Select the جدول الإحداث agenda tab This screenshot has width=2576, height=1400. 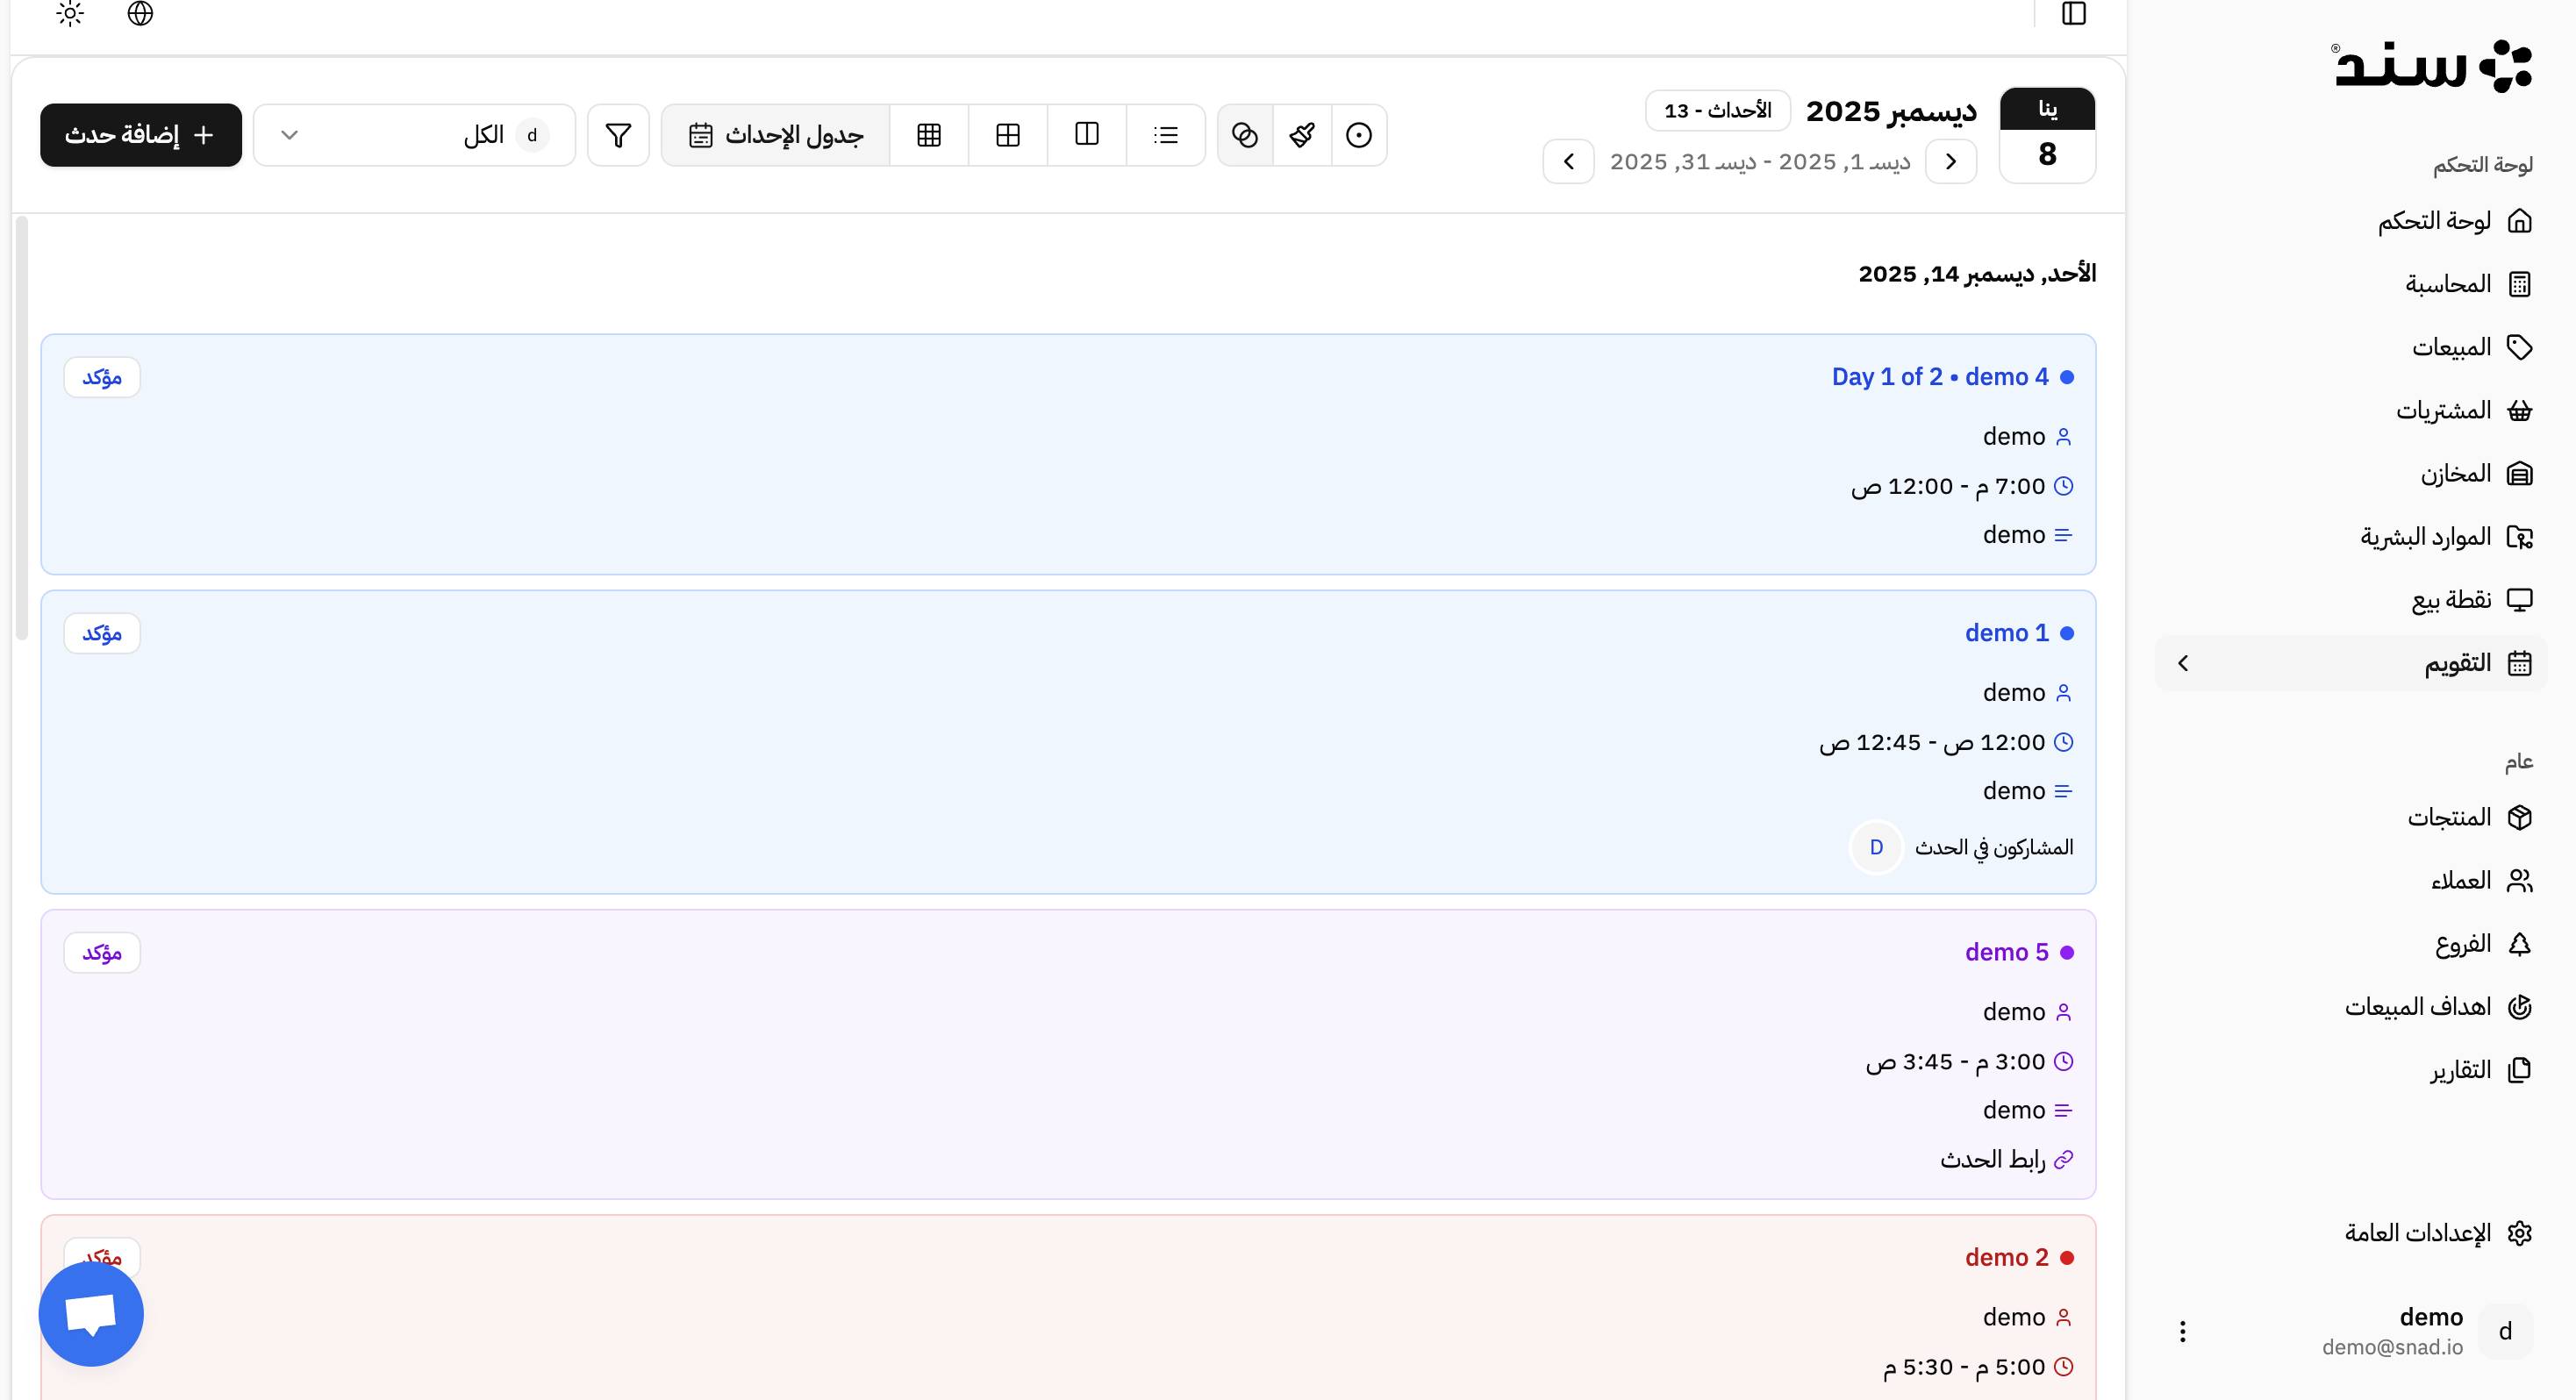776,135
